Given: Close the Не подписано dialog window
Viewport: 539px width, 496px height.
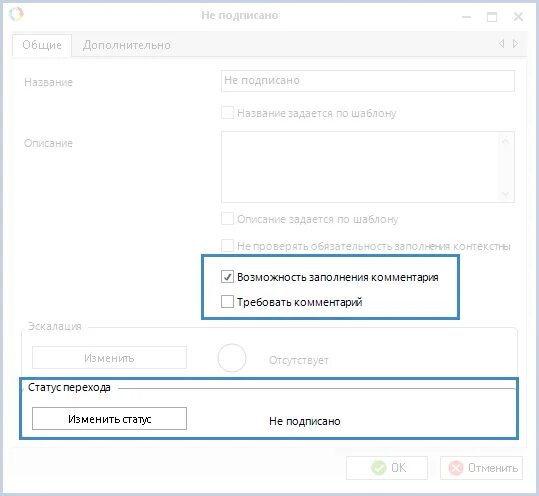Looking at the screenshot, I should 518,16.
